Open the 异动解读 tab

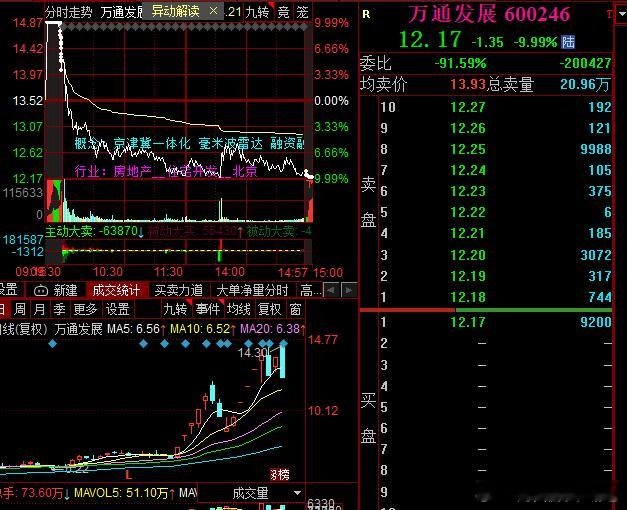pyautogui.click(x=176, y=11)
